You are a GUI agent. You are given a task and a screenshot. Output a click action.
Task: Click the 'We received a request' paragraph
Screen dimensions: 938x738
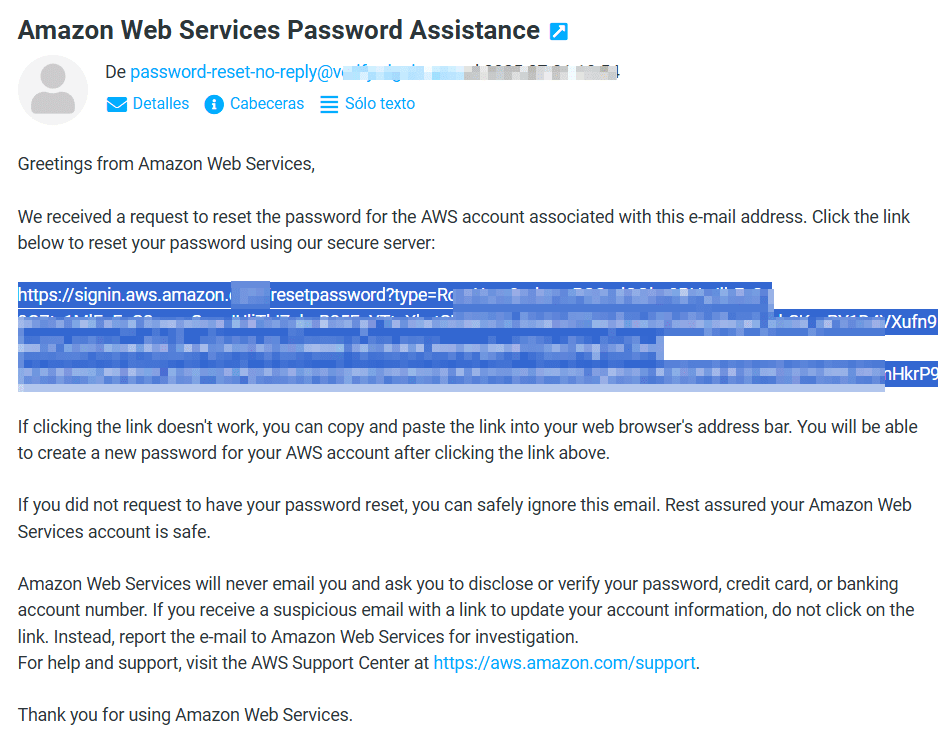(x=464, y=230)
